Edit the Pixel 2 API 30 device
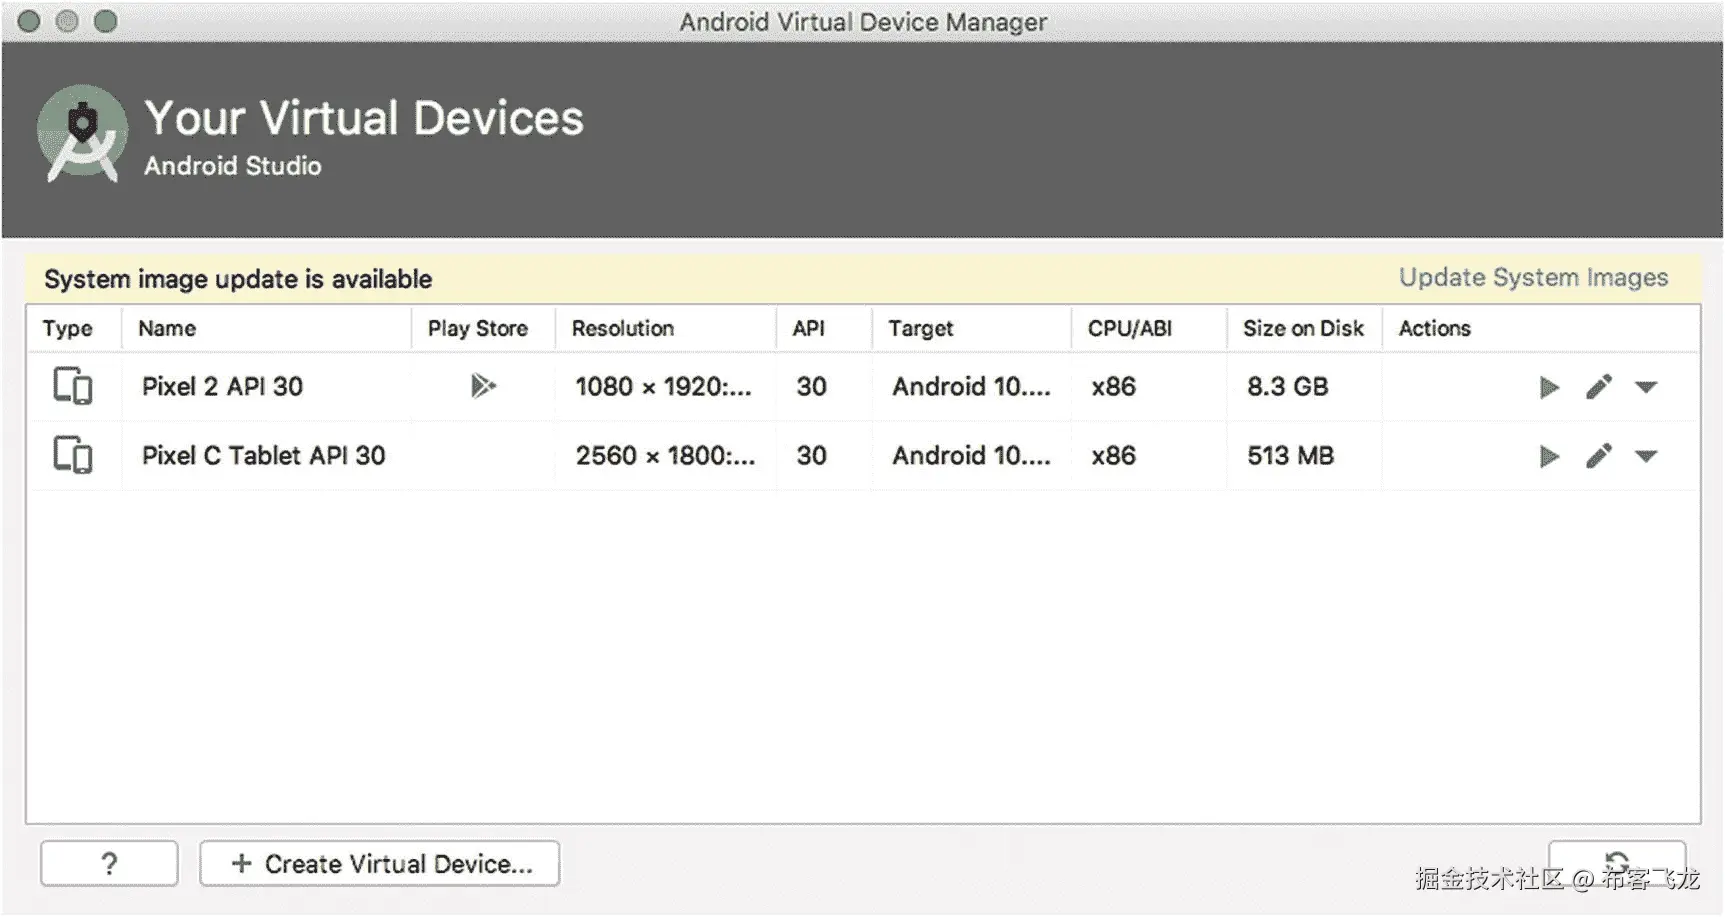Image resolution: width=1725 pixels, height=917 pixels. click(1598, 387)
